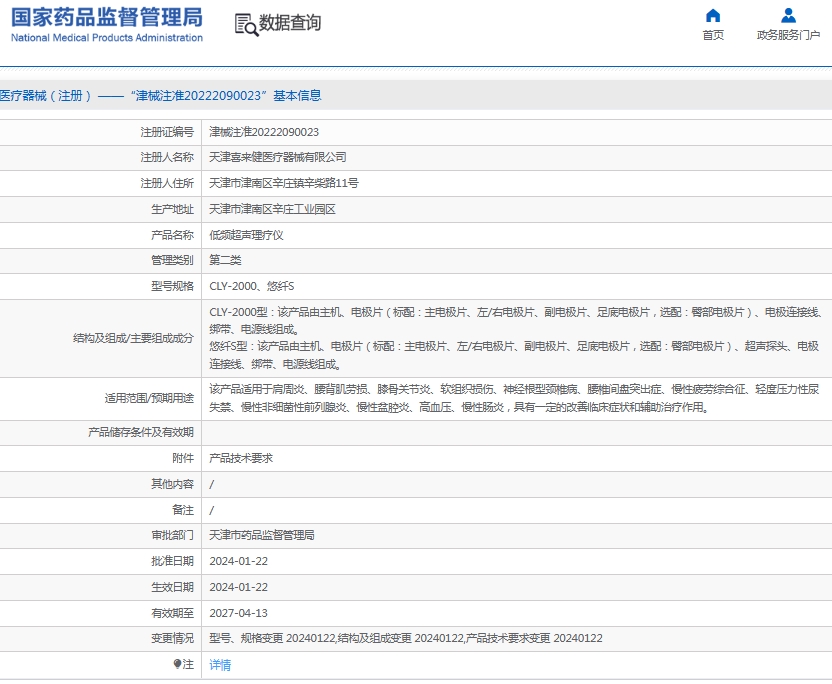The height and width of the screenshot is (684, 832).
Task: Select registrant name 天津喜来健医疗器械有限公司
Action: [278, 157]
